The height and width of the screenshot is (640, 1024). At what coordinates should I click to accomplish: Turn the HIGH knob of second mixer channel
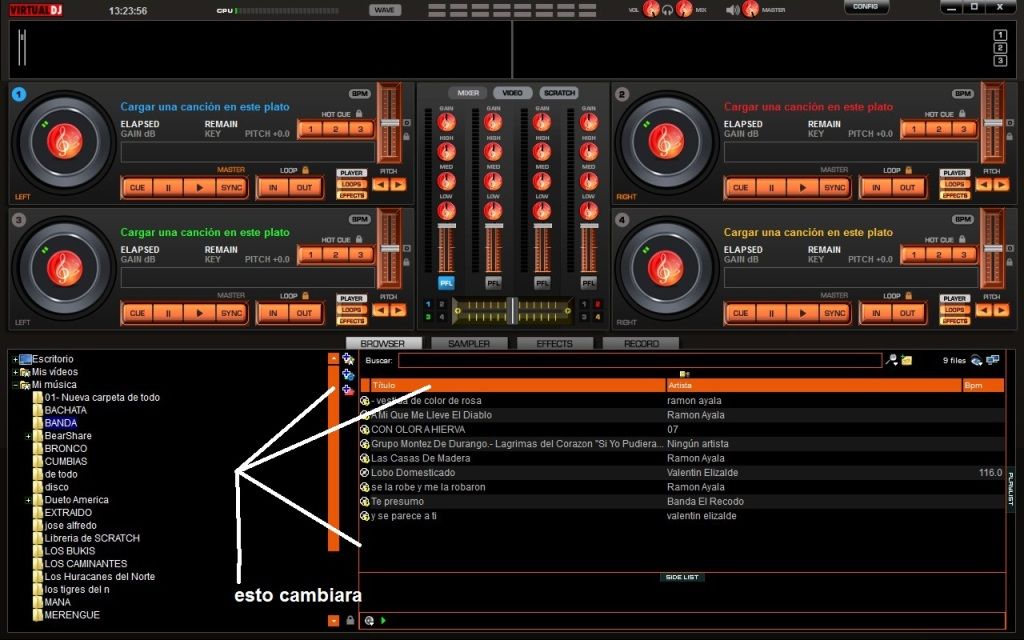point(493,152)
